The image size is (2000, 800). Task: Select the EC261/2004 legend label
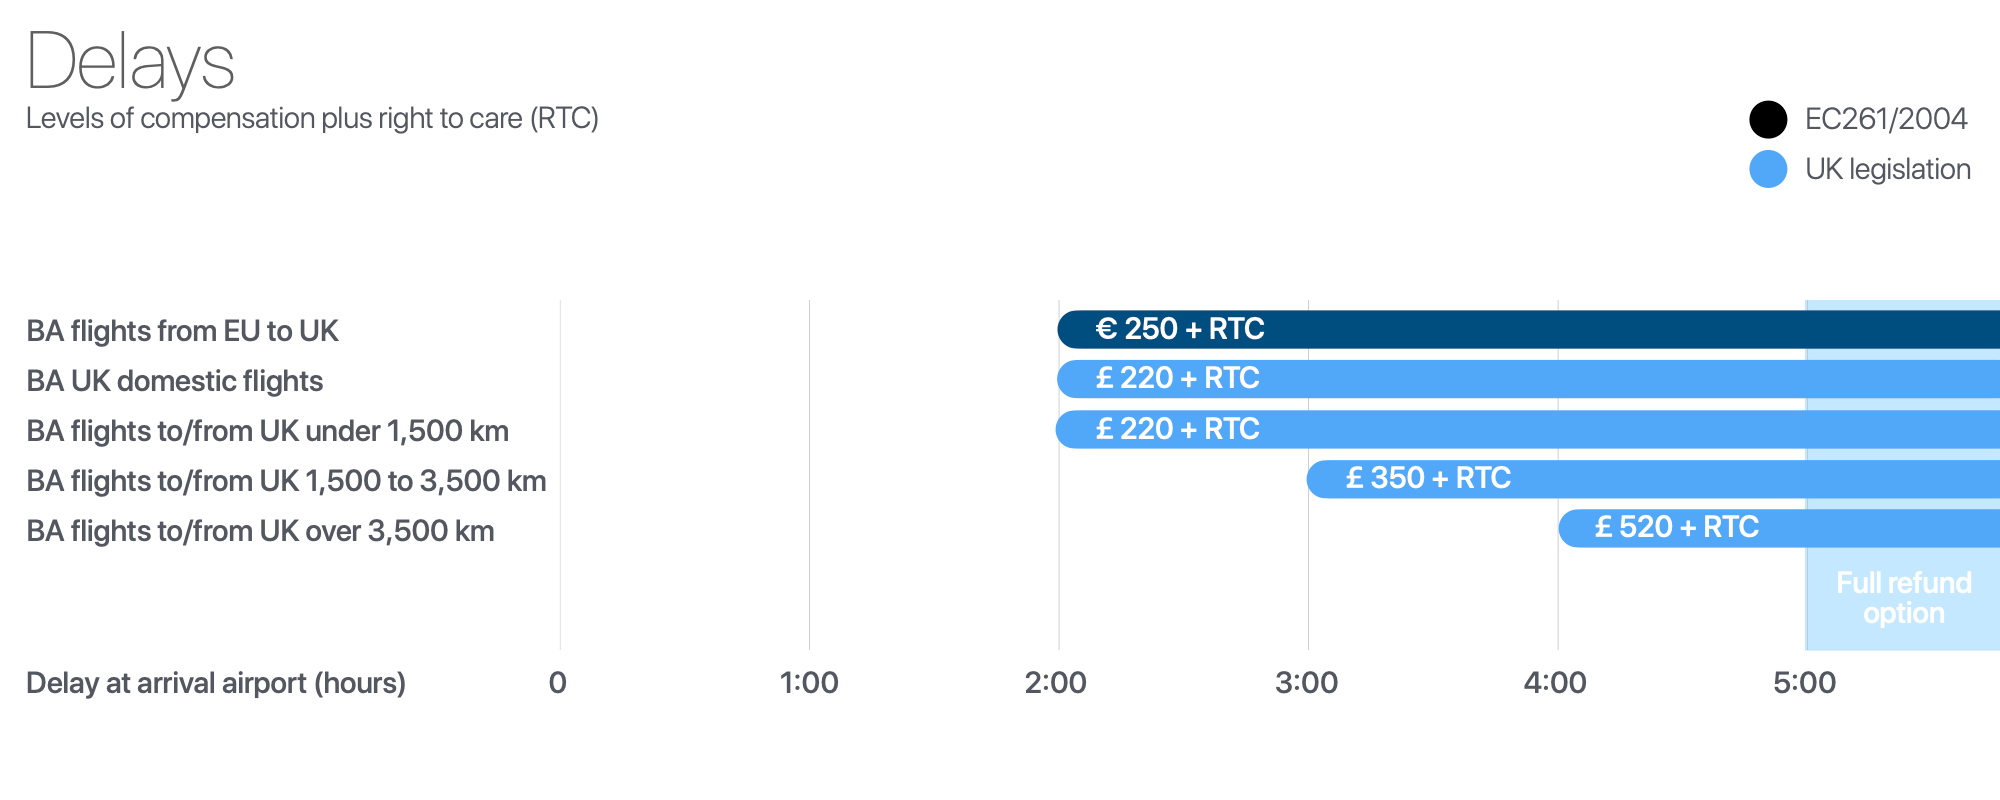tap(1885, 120)
